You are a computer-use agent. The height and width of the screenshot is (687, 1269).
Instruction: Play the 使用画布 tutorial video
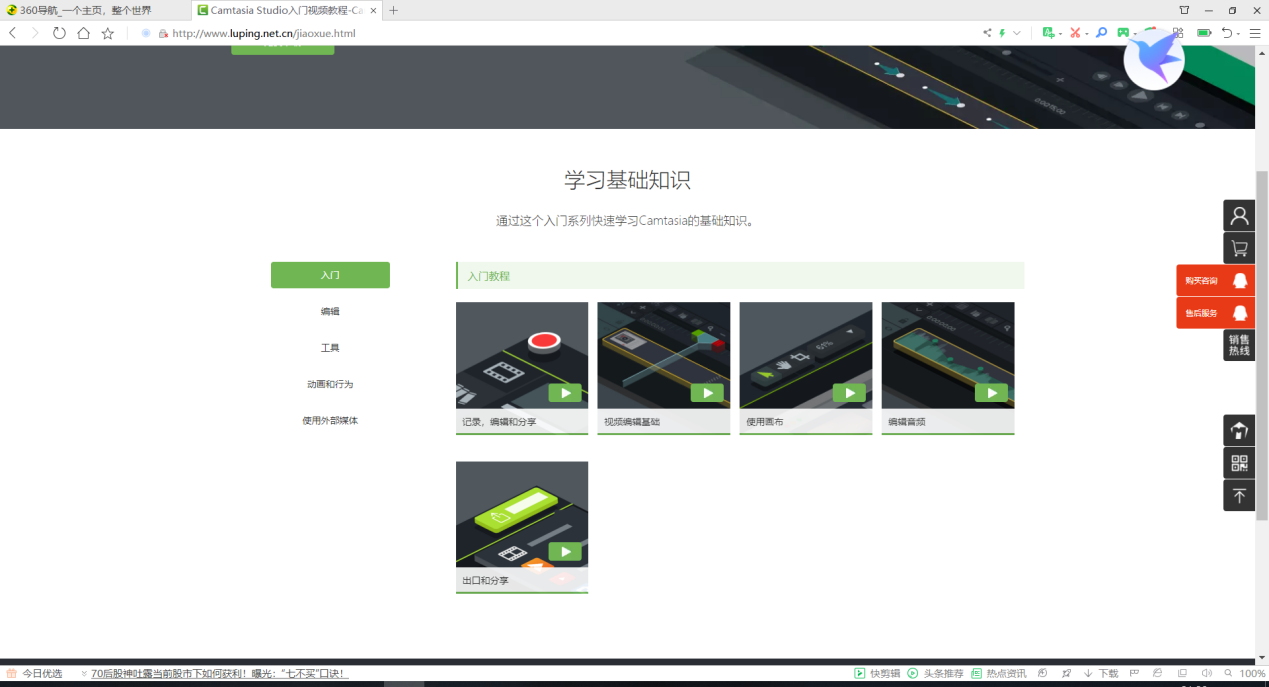coord(850,393)
